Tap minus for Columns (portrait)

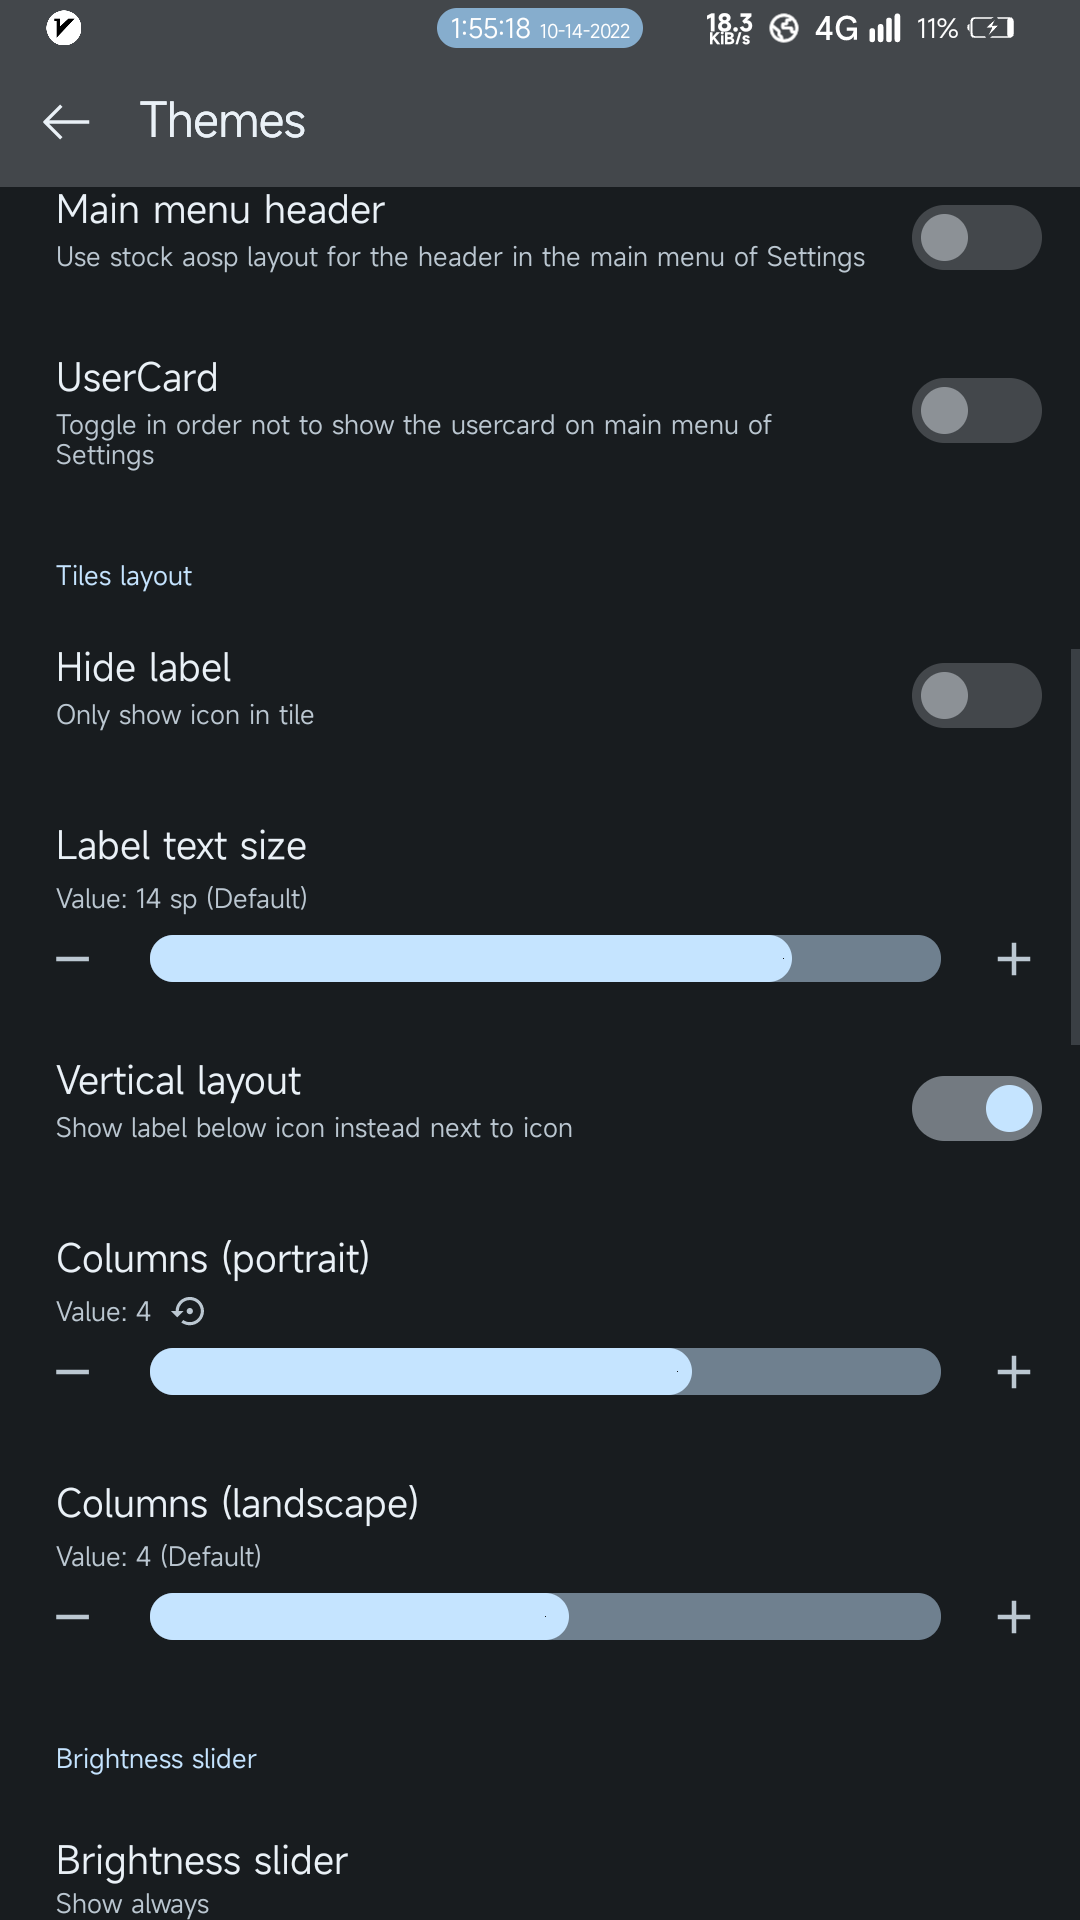coord(73,1372)
